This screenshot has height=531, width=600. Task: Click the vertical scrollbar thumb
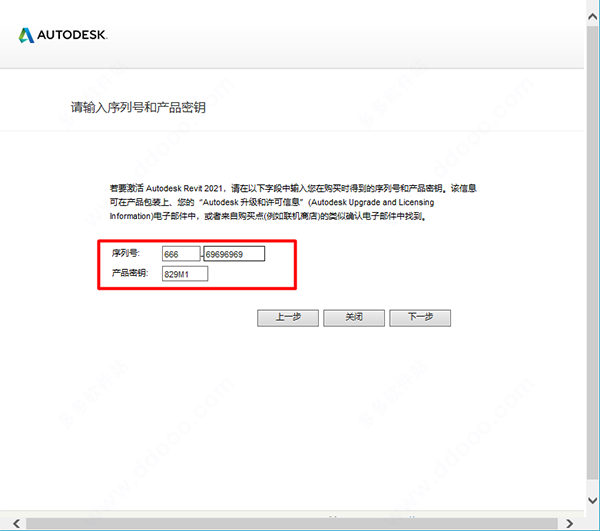point(593,252)
